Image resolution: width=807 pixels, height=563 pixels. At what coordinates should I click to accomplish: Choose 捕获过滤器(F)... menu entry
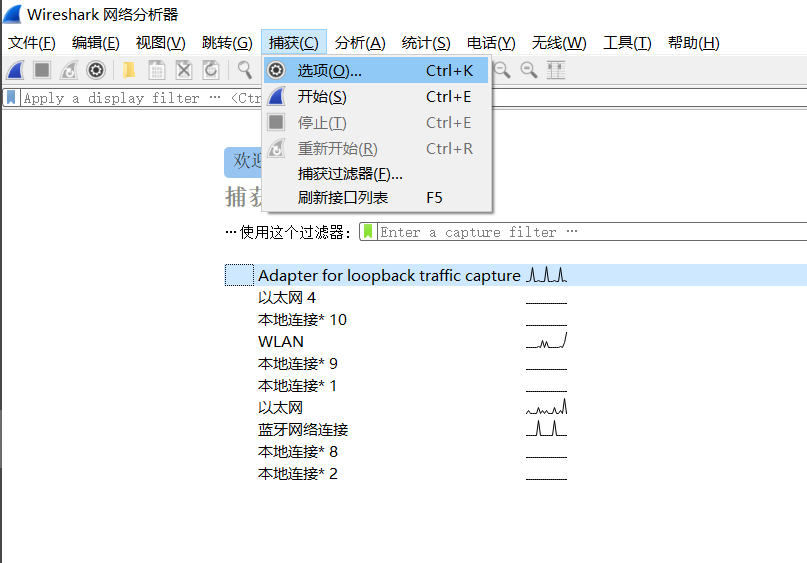tap(376, 174)
